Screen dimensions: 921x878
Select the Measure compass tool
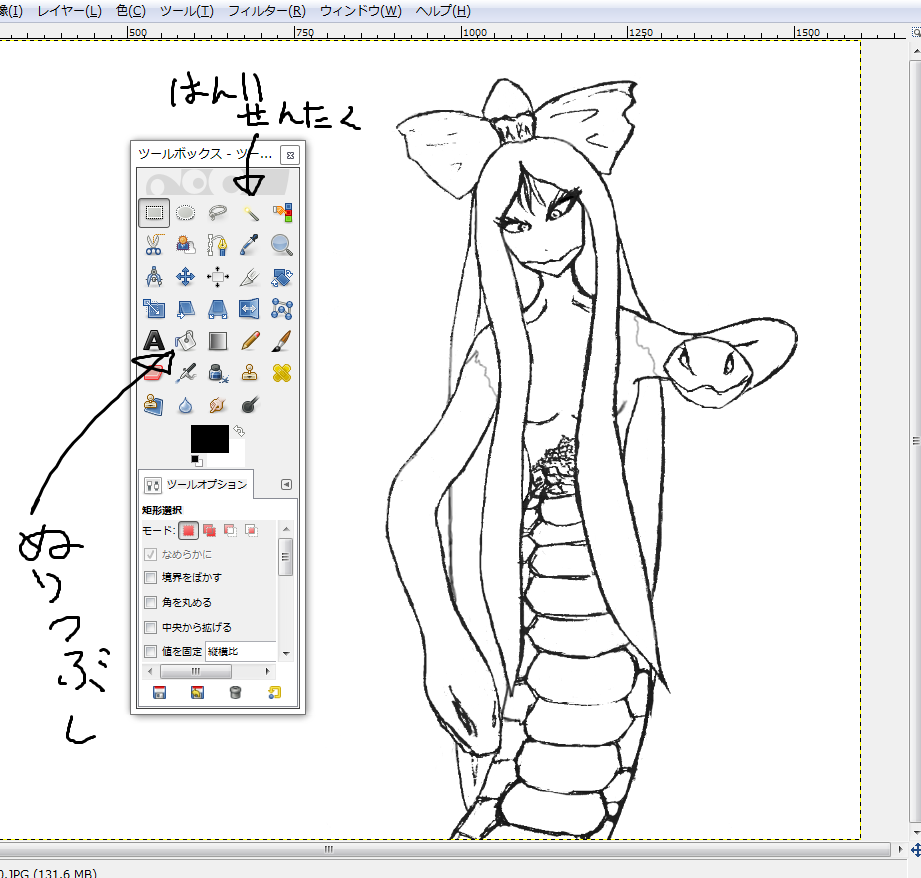(154, 277)
